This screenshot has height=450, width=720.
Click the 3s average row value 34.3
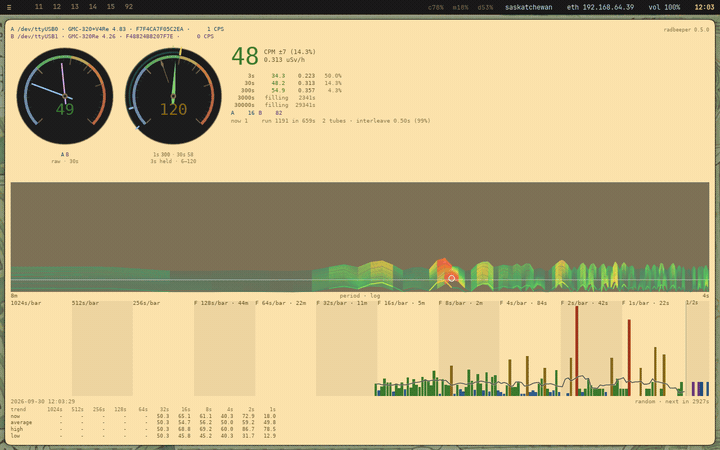point(278,76)
